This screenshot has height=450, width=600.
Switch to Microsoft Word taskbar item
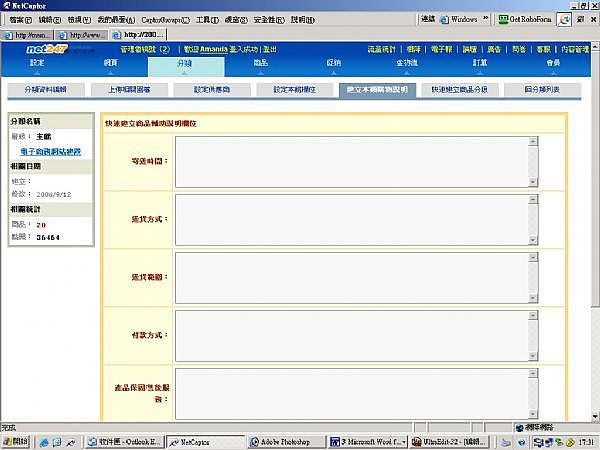click(x=372, y=441)
